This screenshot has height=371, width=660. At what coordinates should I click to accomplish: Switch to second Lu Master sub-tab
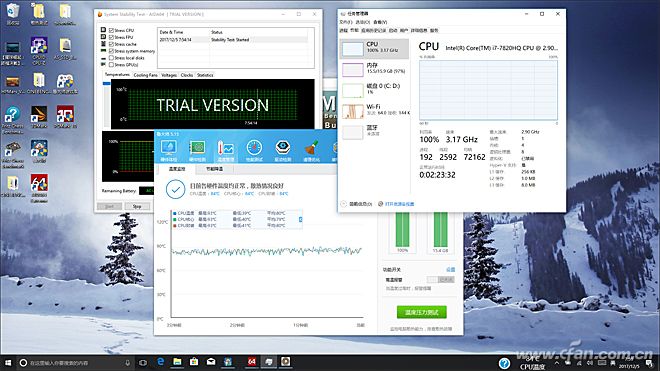tap(214, 169)
